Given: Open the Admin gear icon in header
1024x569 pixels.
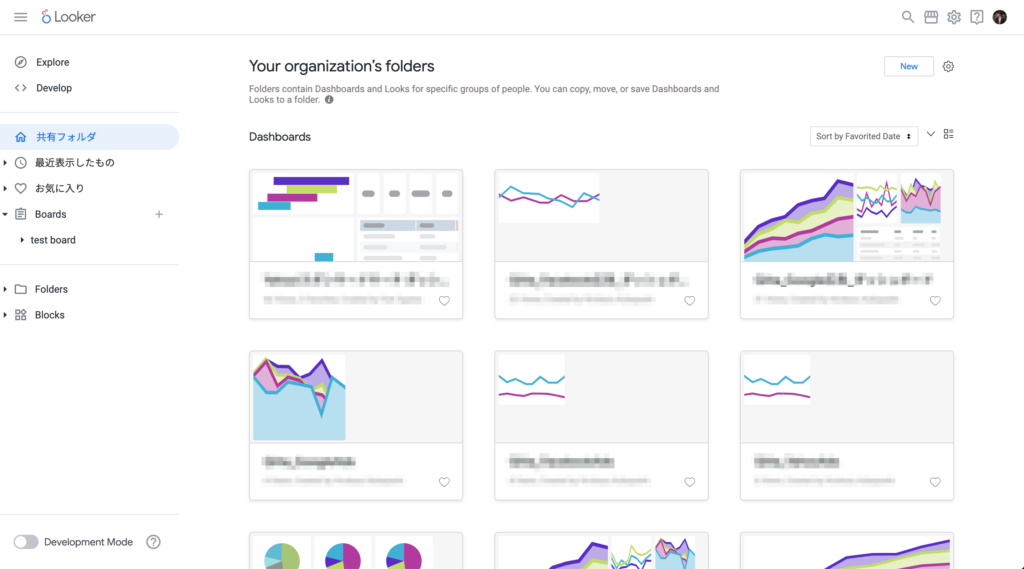Looking at the screenshot, I should click(x=954, y=17).
